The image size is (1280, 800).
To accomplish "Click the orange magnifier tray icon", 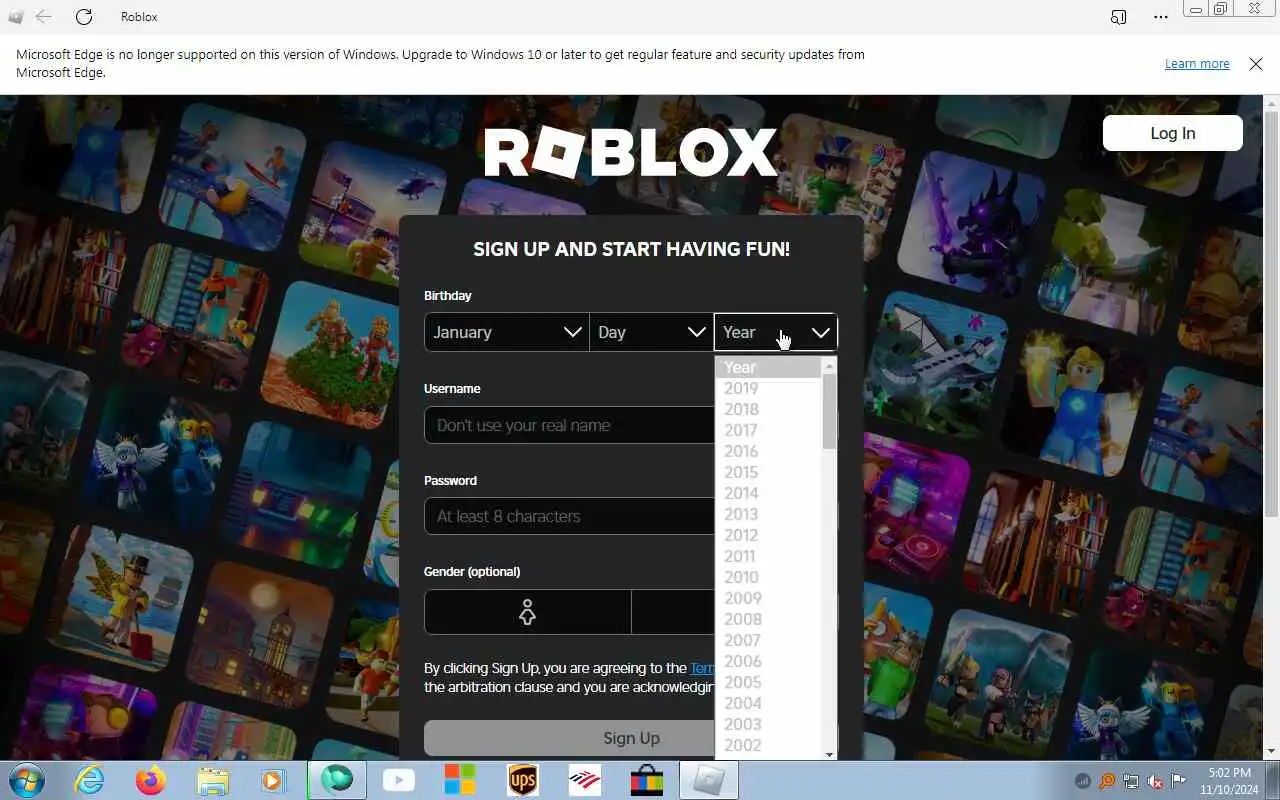I will [1107, 781].
